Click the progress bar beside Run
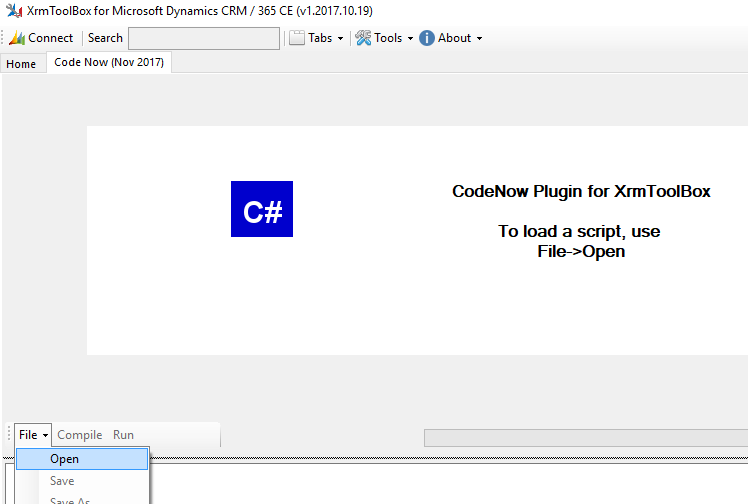The height and width of the screenshot is (504, 748). (x=585, y=437)
